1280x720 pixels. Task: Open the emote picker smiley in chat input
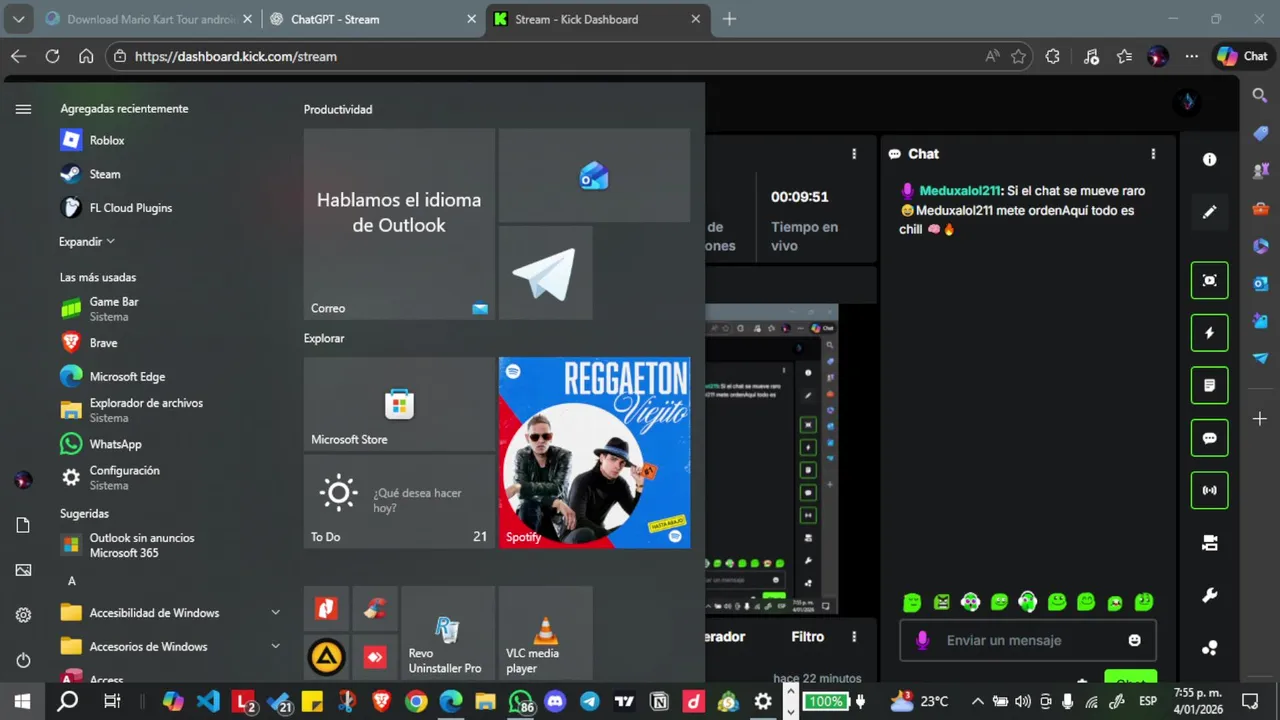[x=1134, y=640]
